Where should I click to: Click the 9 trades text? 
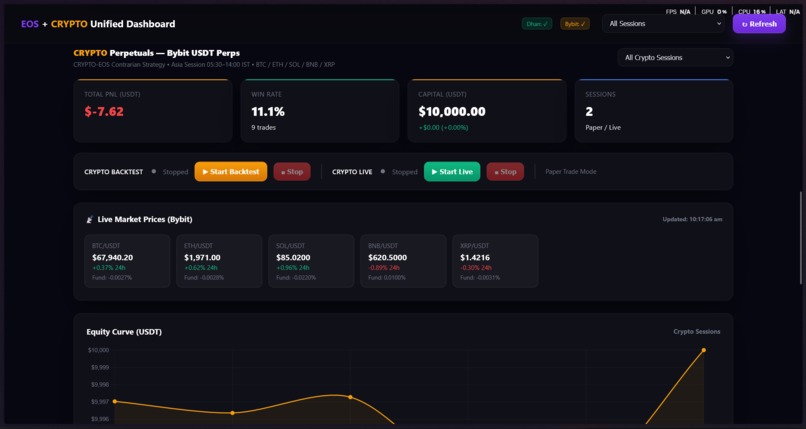(263, 127)
